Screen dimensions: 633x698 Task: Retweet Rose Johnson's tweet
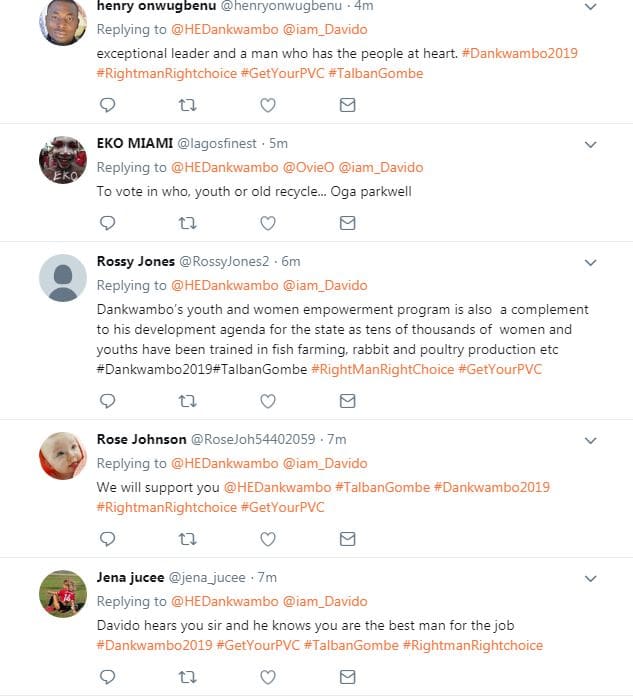click(x=187, y=538)
